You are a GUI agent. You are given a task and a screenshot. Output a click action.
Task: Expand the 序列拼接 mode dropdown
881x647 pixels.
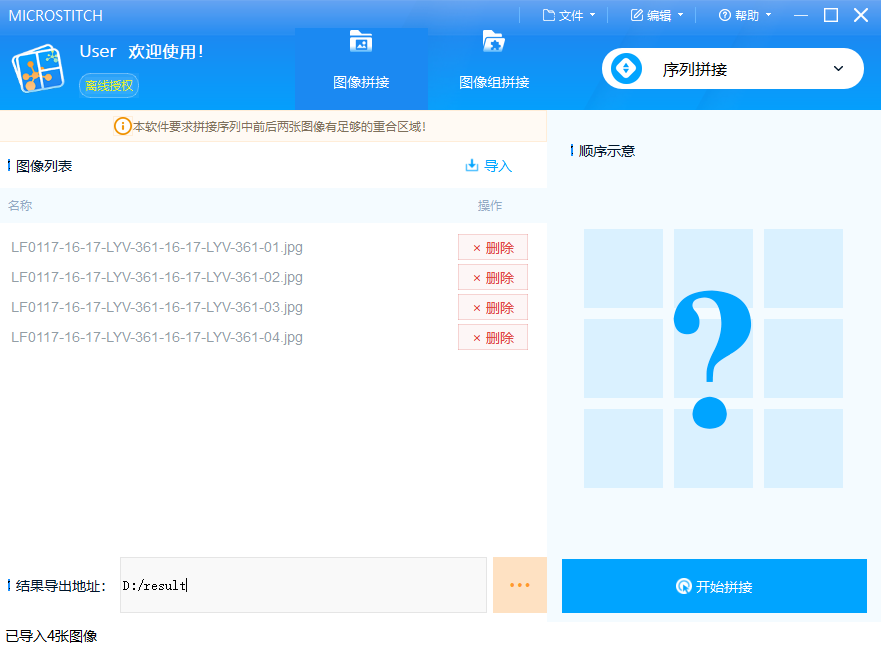click(x=838, y=69)
